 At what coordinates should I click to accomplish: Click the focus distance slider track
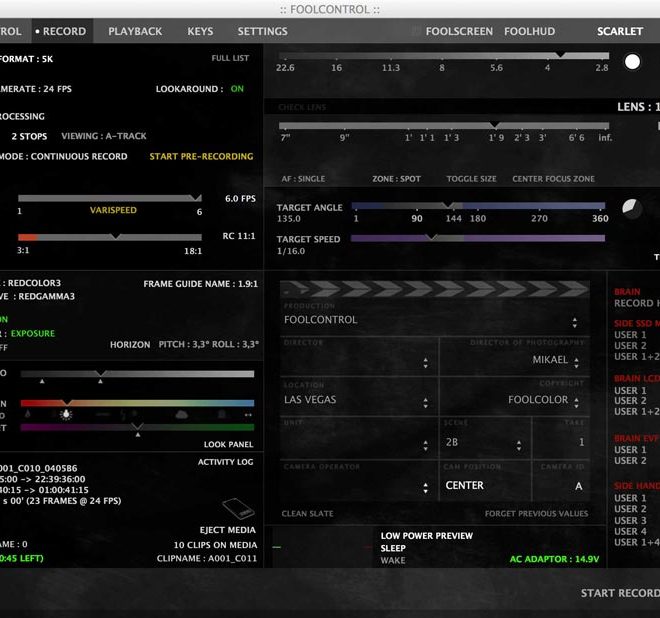pos(444,125)
